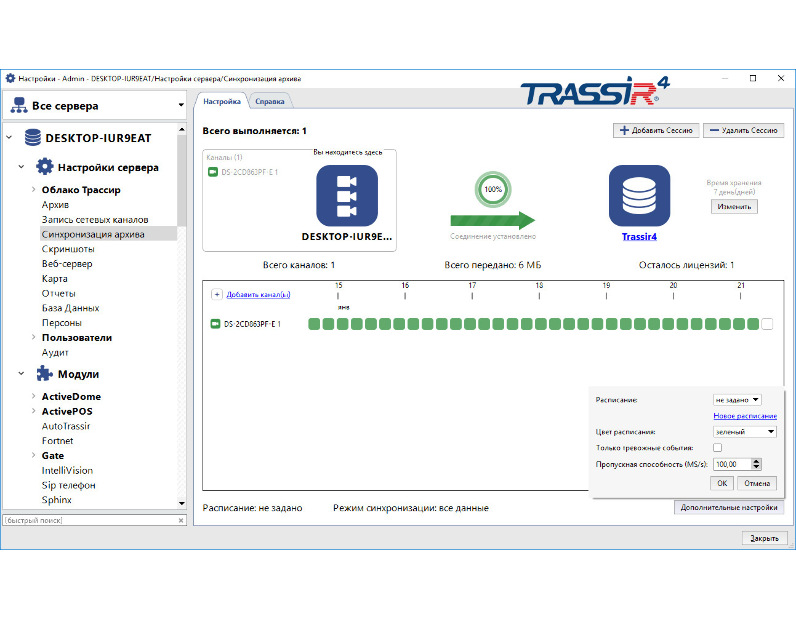Confirm with the OK button
796x620 pixels.
coord(722,483)
